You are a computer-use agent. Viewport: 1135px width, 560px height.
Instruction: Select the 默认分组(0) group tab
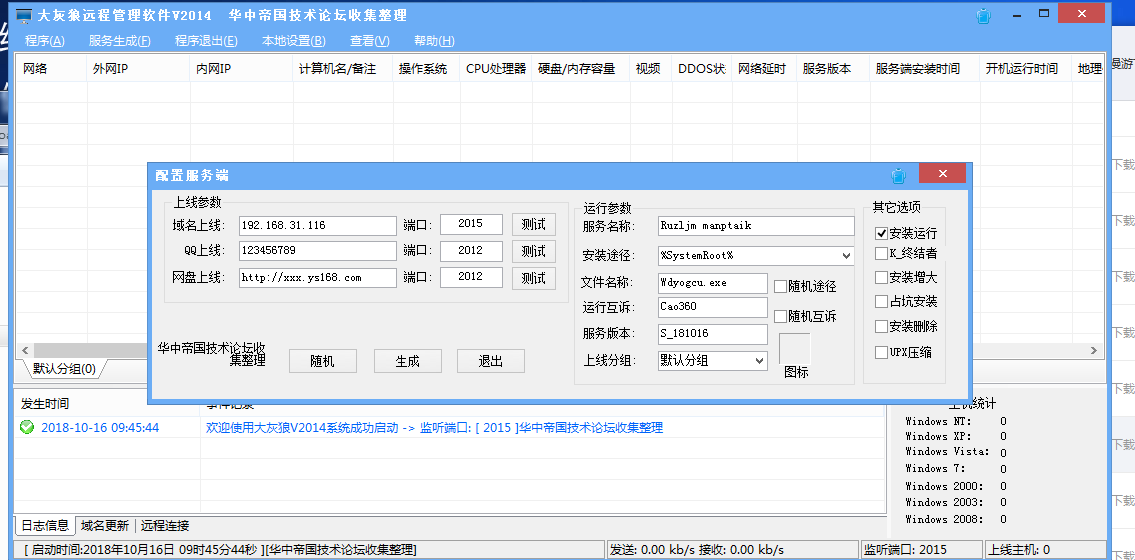pos(64,368)
